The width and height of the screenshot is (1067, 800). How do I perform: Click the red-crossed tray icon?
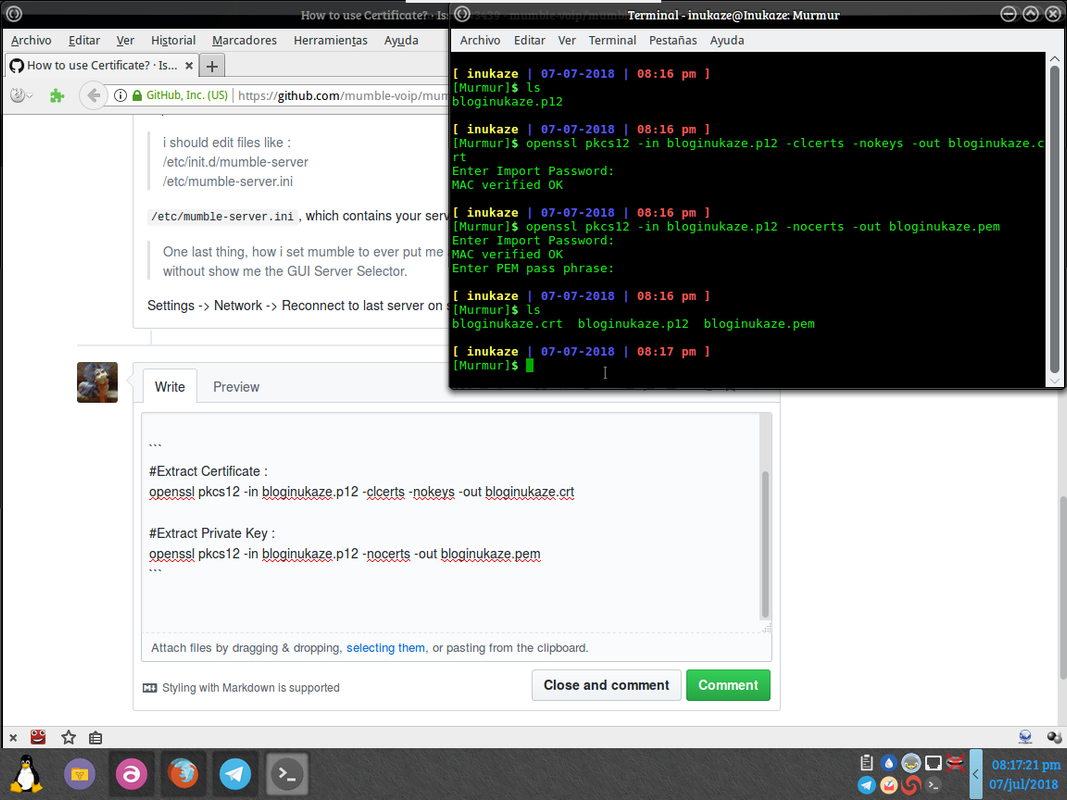955,763
